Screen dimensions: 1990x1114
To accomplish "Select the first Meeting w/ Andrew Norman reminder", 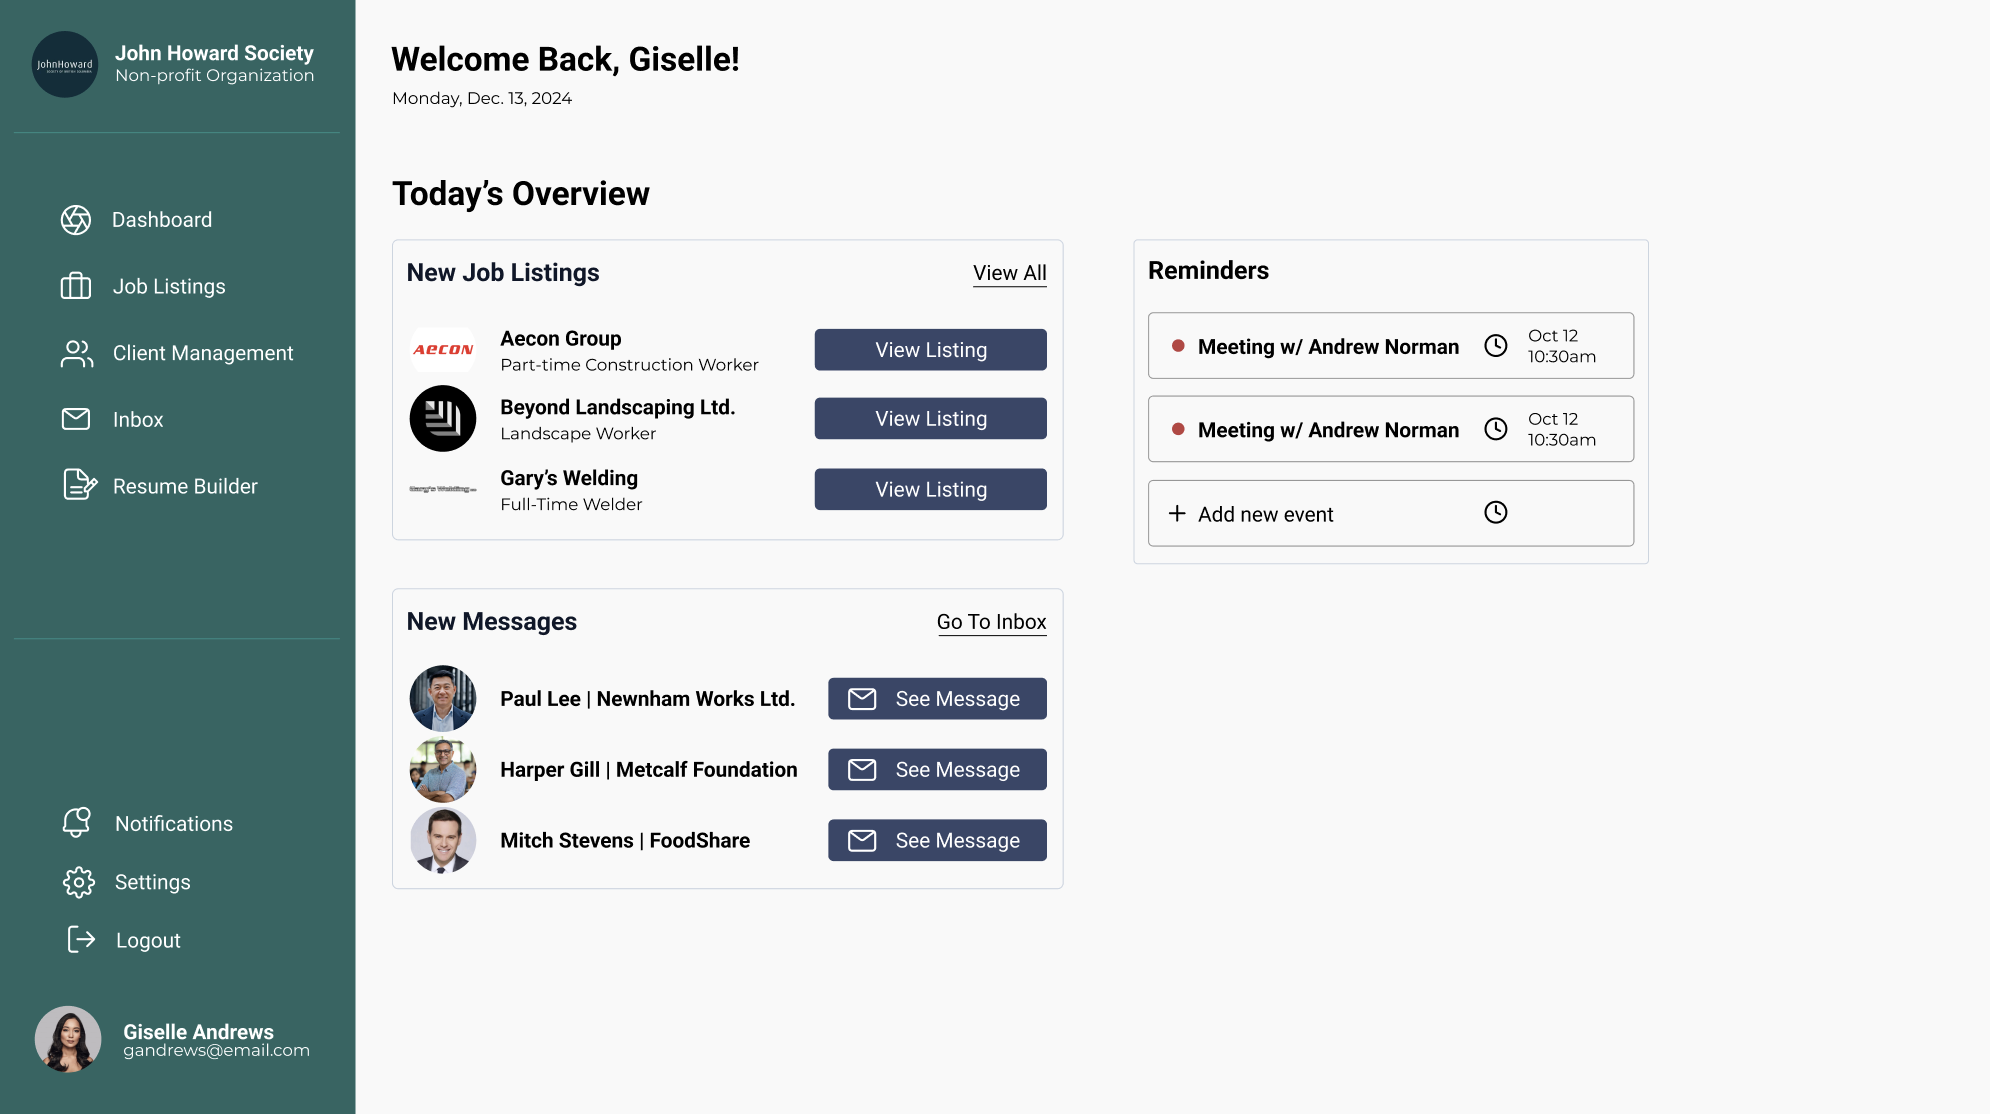I will (x=1391, y=346).
